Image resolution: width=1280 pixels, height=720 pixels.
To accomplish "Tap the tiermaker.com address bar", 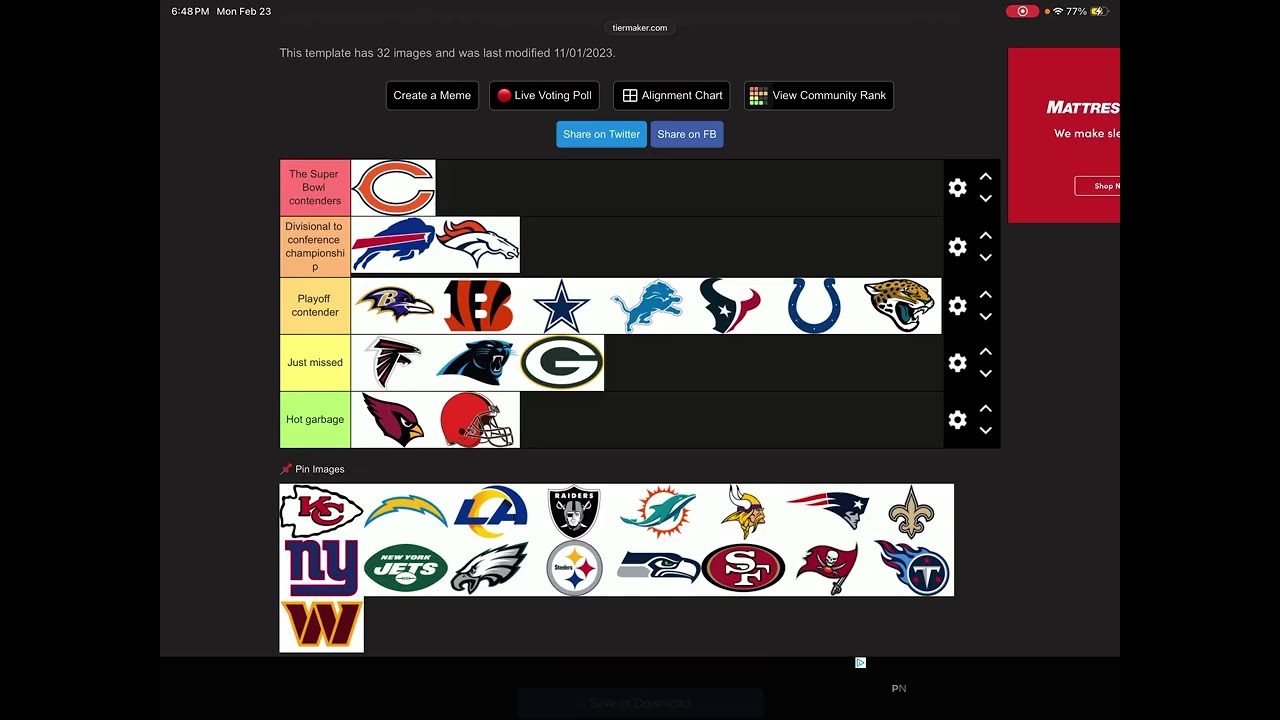I will click(x=640, y=28).
